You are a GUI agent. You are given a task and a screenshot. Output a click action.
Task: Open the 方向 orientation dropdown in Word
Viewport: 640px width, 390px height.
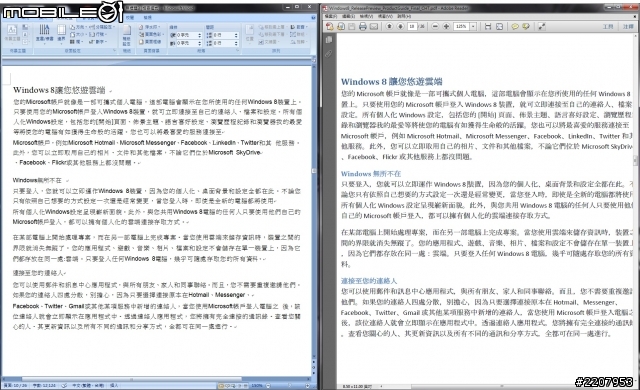(x=78, y=27)
